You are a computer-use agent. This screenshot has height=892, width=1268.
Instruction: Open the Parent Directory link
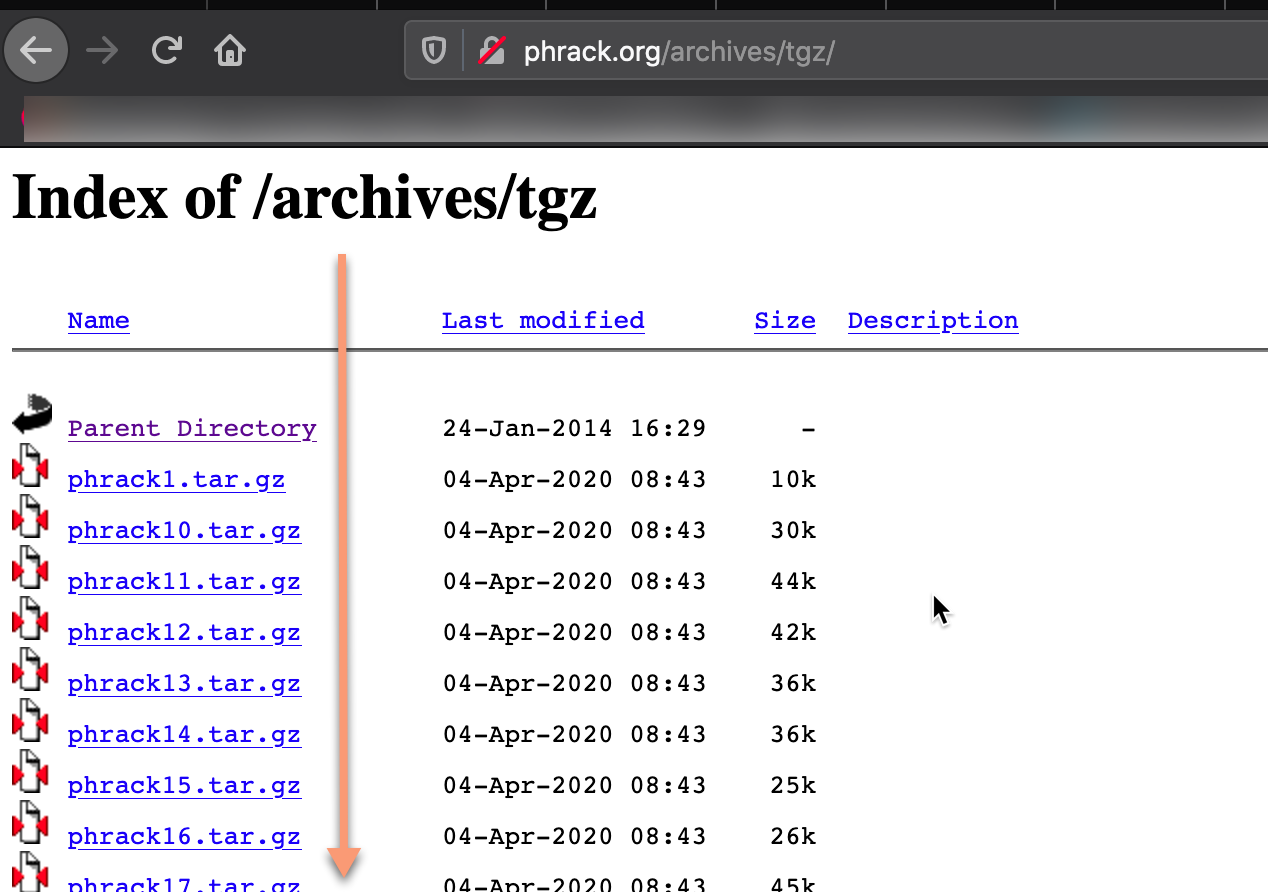point(192,429)
